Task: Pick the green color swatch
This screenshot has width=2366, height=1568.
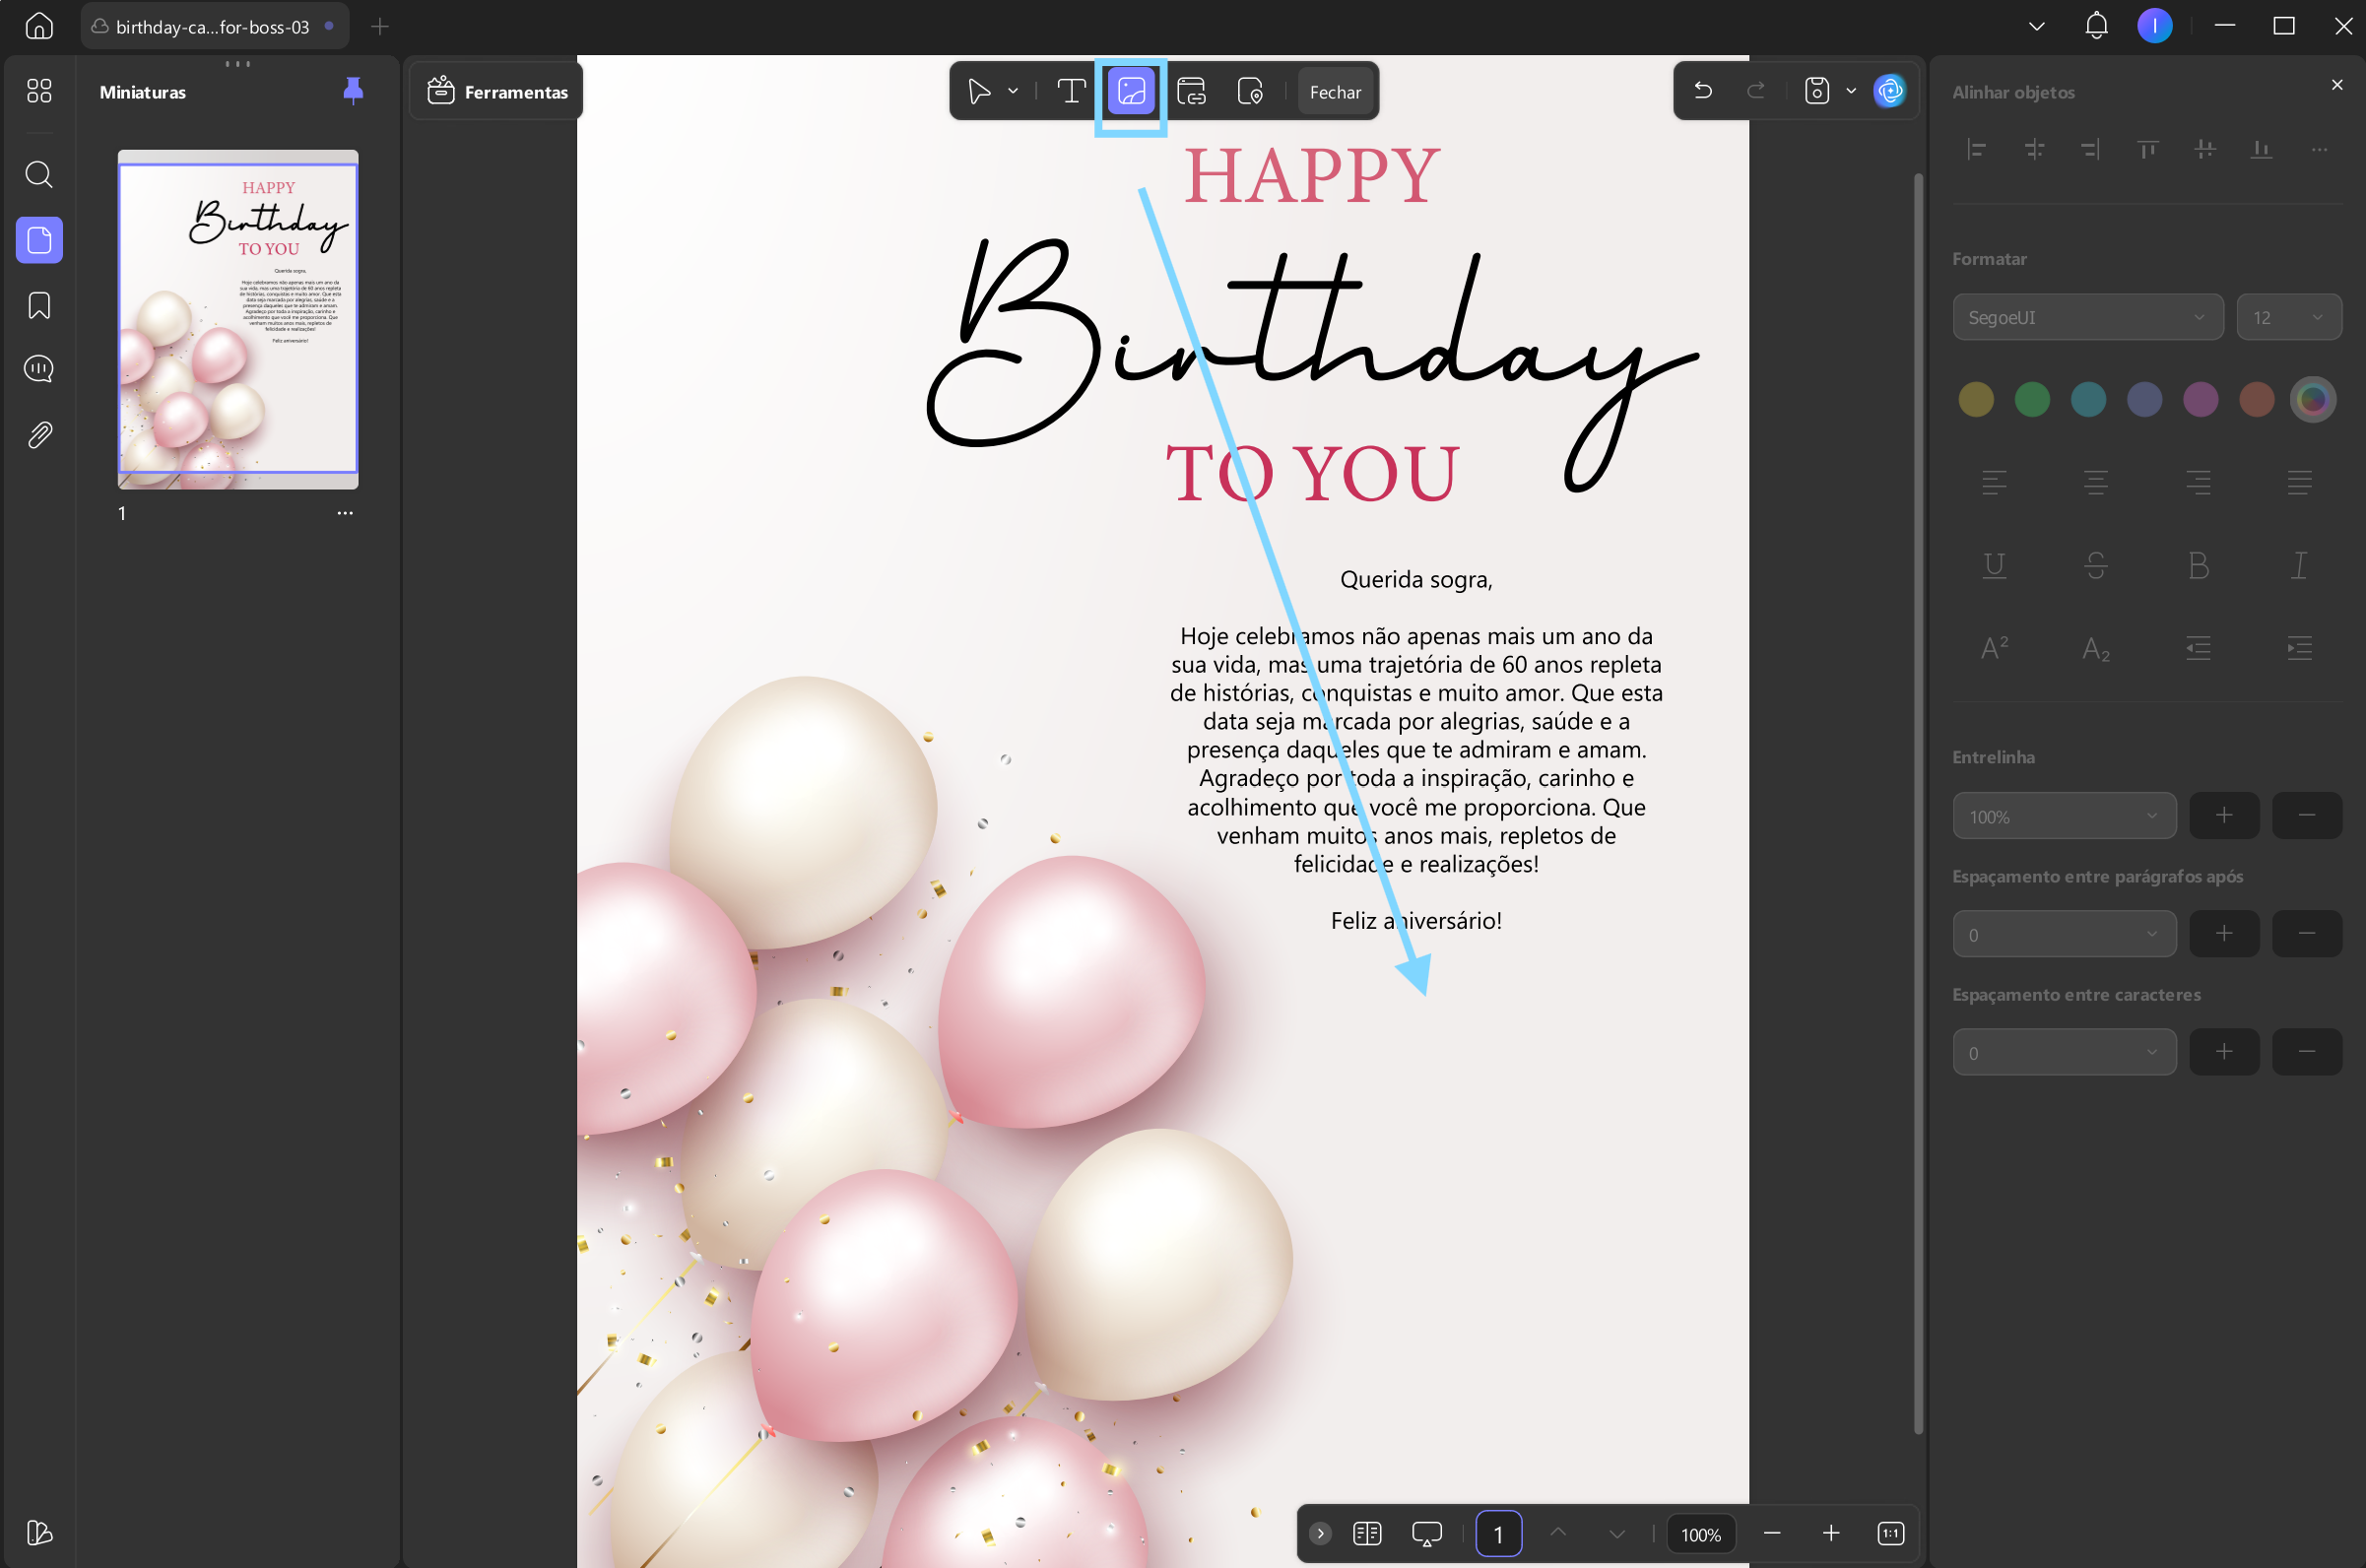Action: point(2031,400)
